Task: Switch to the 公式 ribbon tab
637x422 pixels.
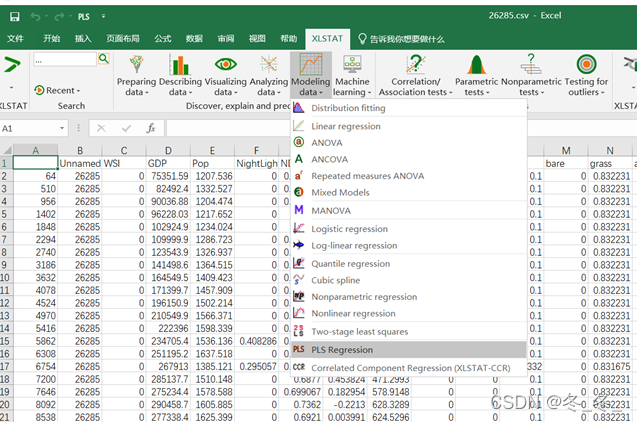Action: click(162, 39)
